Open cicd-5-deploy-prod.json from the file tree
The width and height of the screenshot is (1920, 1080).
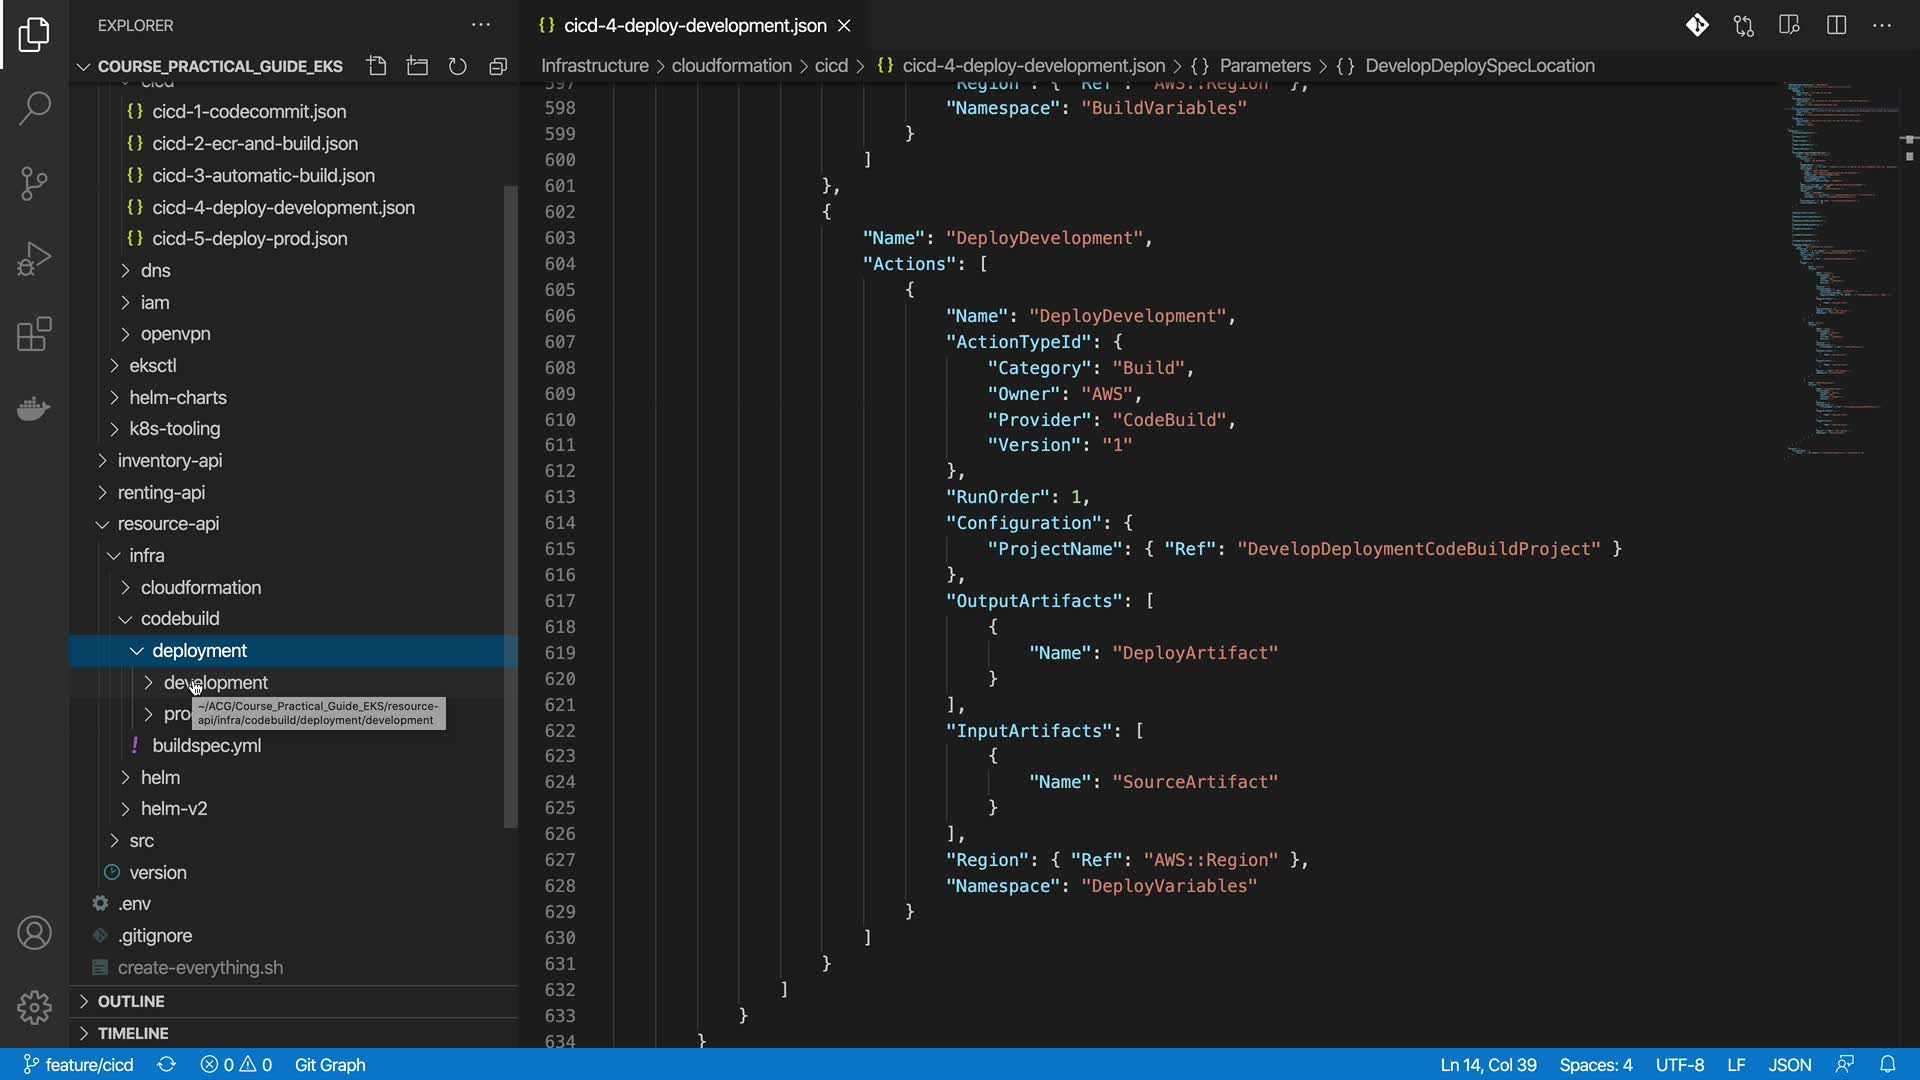pos(249,239)
